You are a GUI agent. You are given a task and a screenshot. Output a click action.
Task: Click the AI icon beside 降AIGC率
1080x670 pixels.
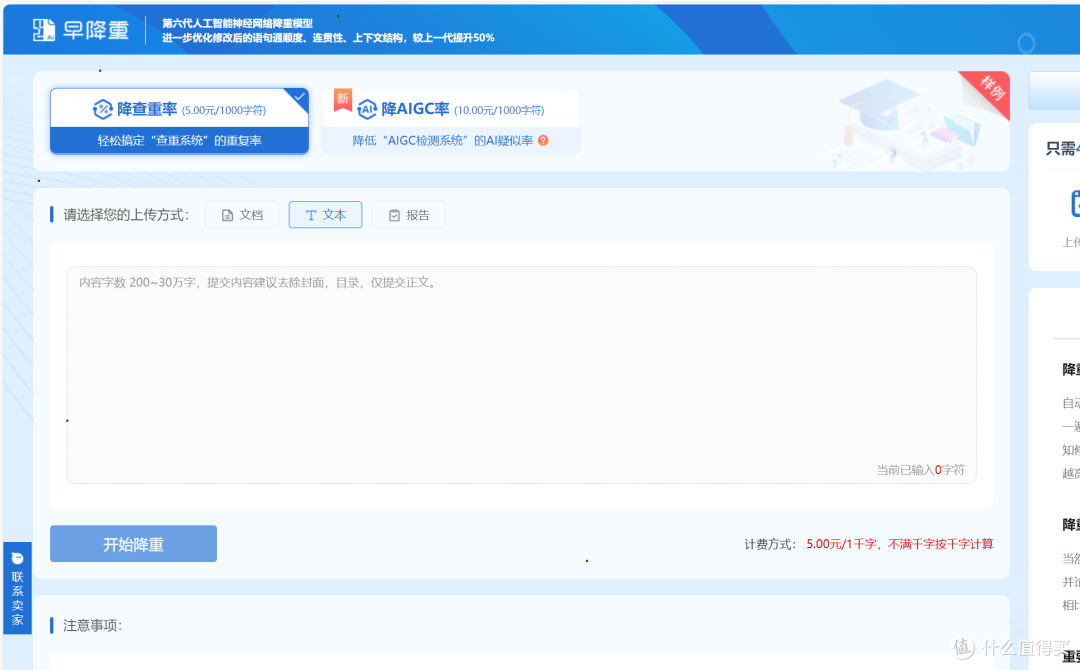pyautogui.click(x=366, y=109)
